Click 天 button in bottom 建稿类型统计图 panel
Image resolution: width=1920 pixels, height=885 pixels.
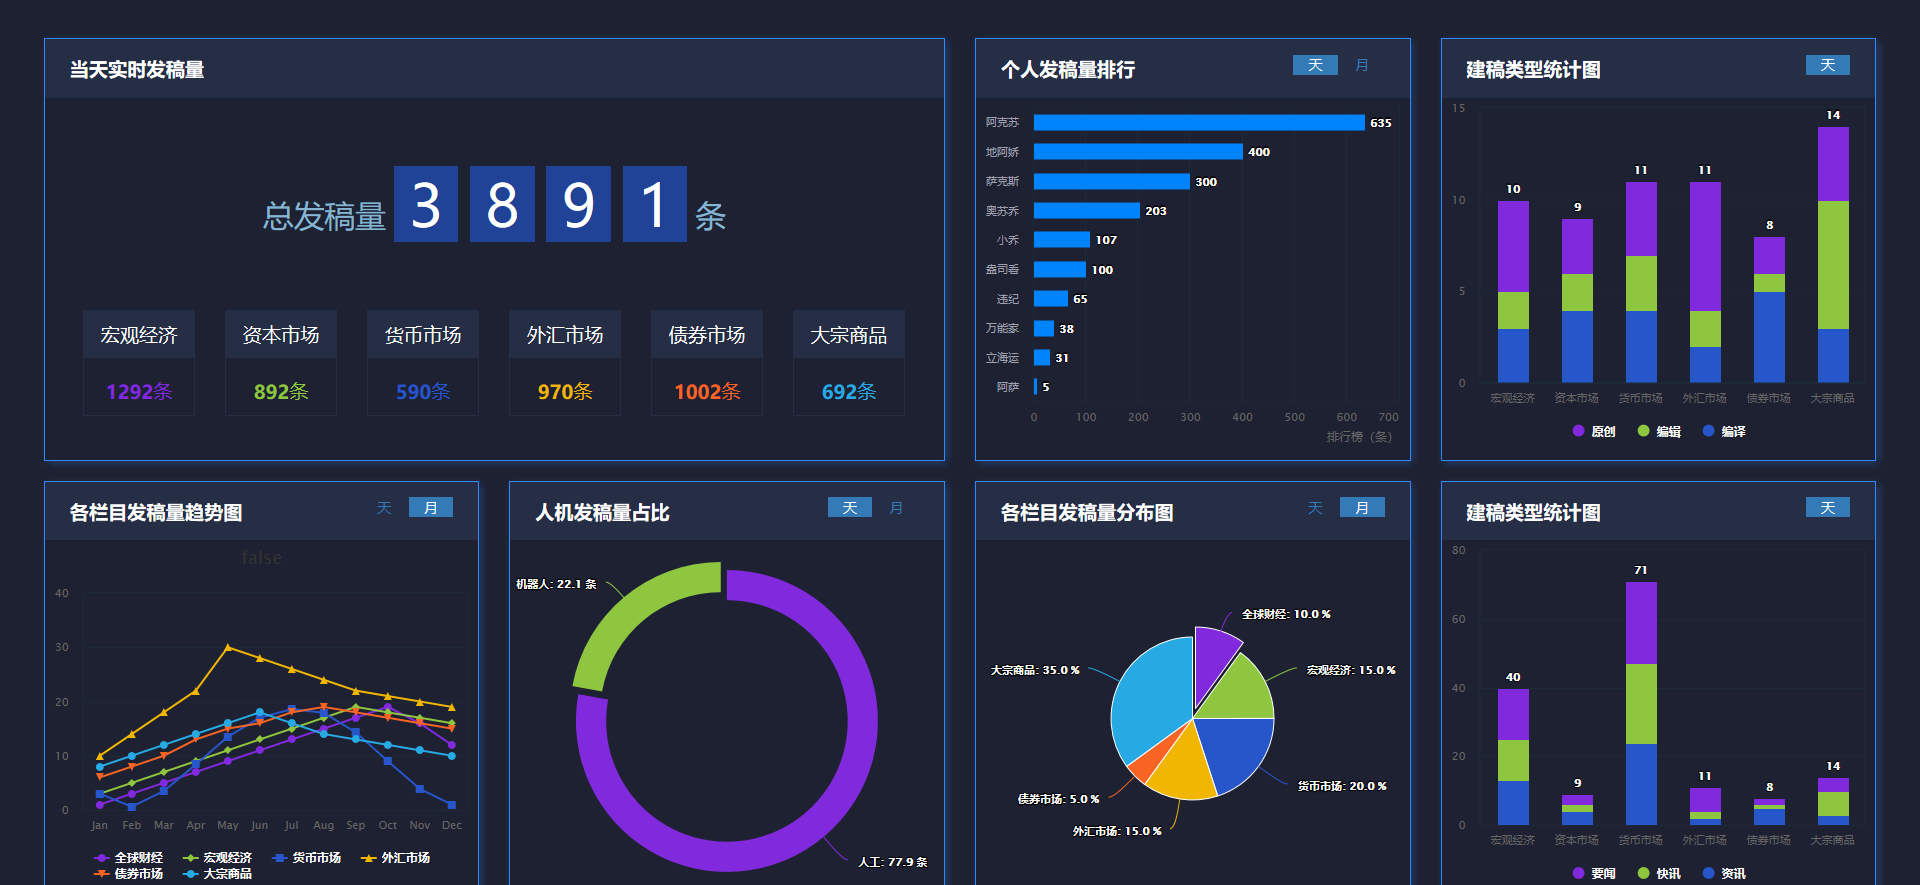1827,508
